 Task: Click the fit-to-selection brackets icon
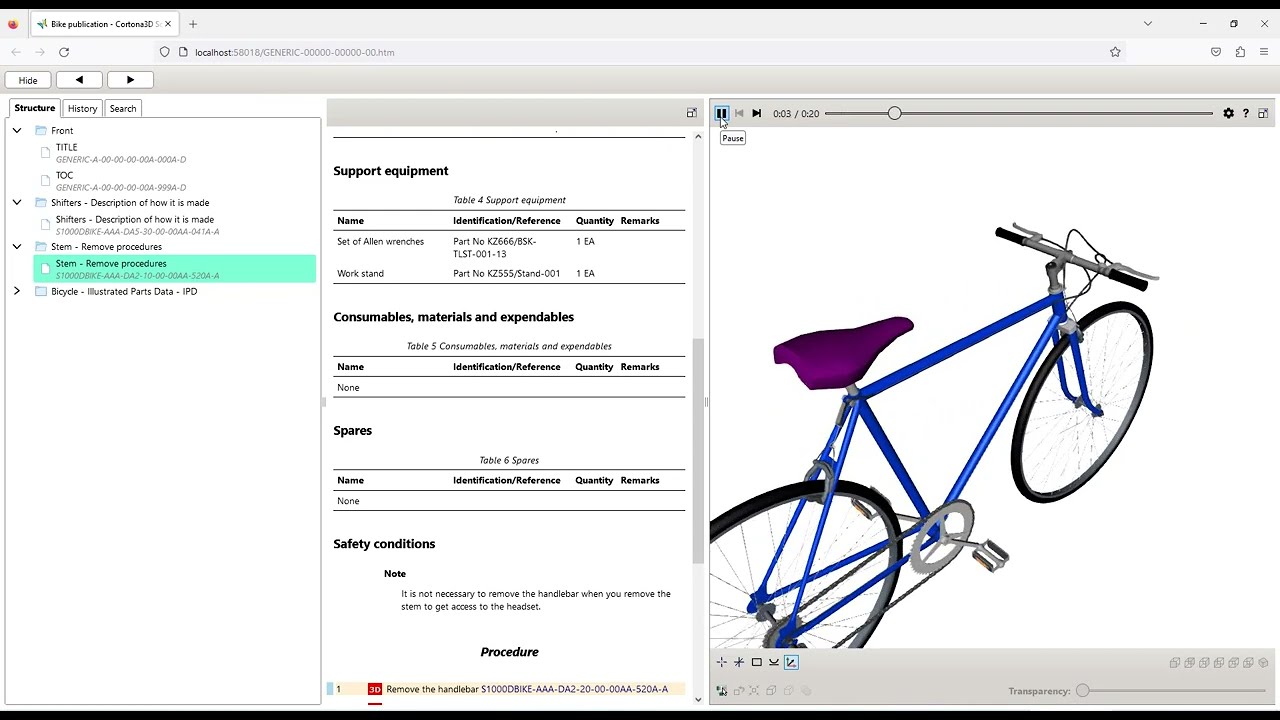pos(754,691)
